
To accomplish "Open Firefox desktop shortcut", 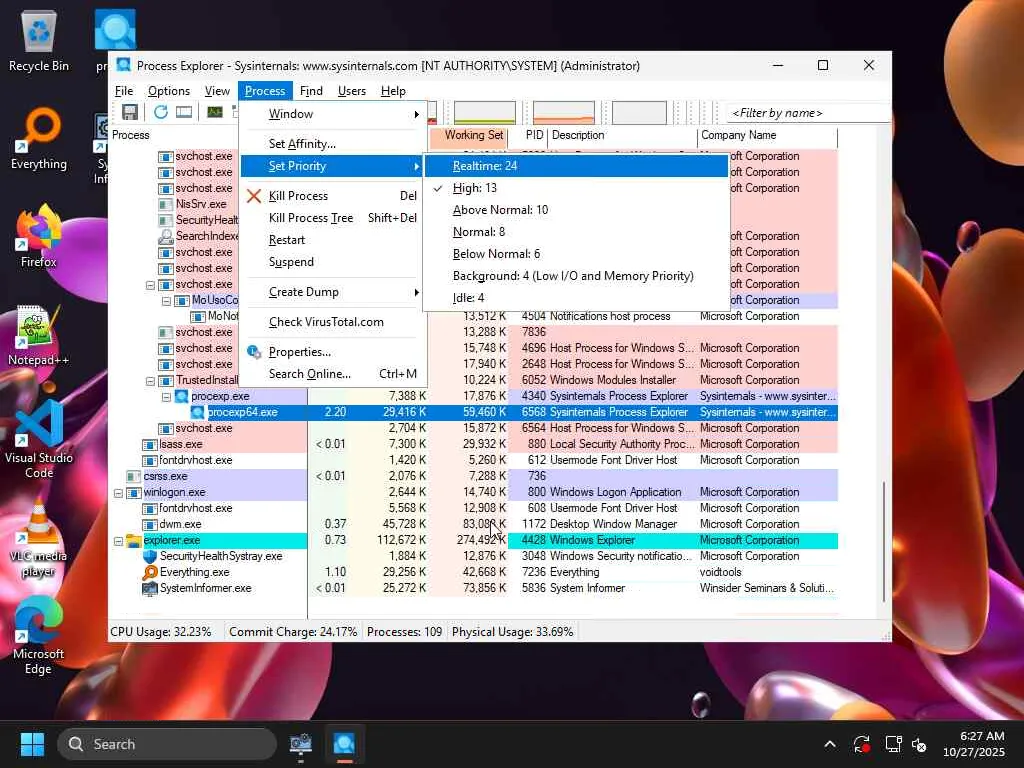I will coord(39,236).
